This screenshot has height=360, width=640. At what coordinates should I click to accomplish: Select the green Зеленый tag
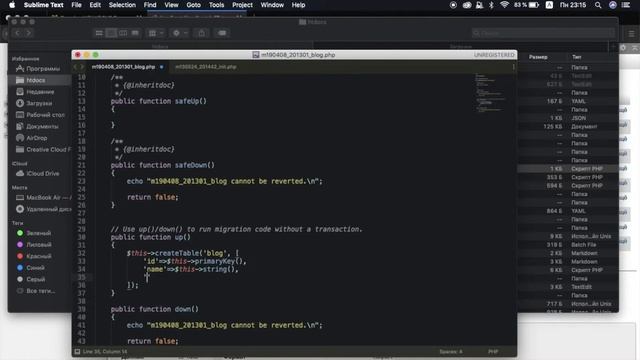(x=40, y=233)
